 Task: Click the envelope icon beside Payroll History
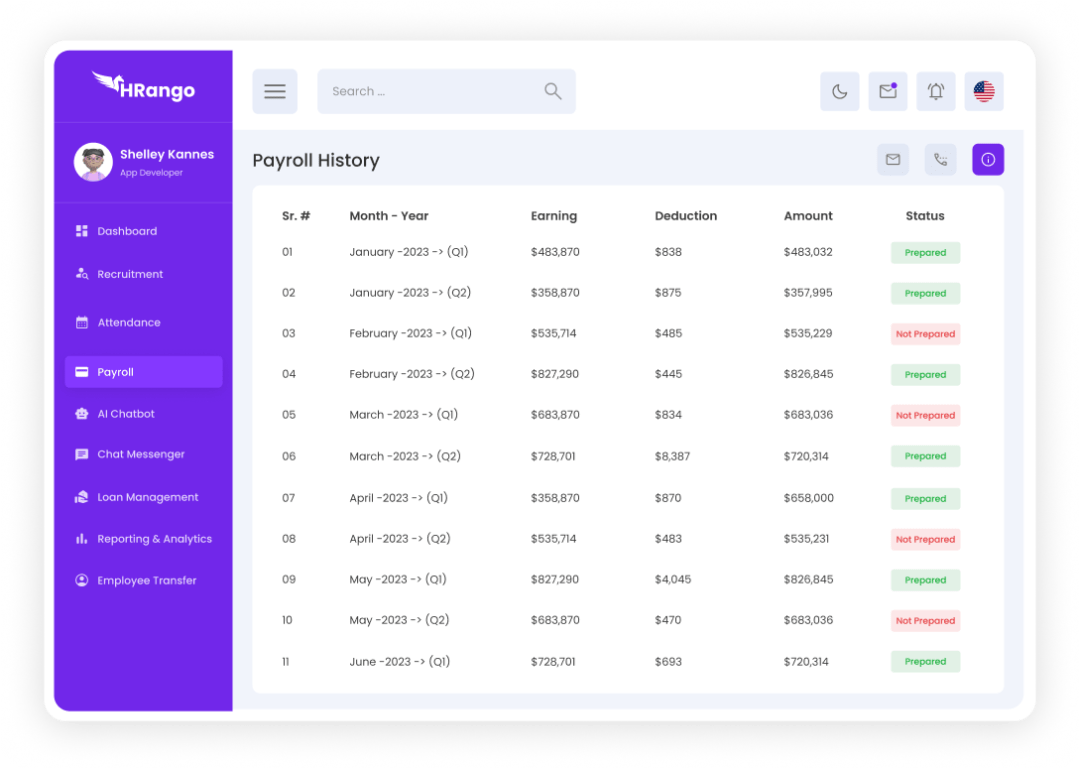[x=893, y=160]
